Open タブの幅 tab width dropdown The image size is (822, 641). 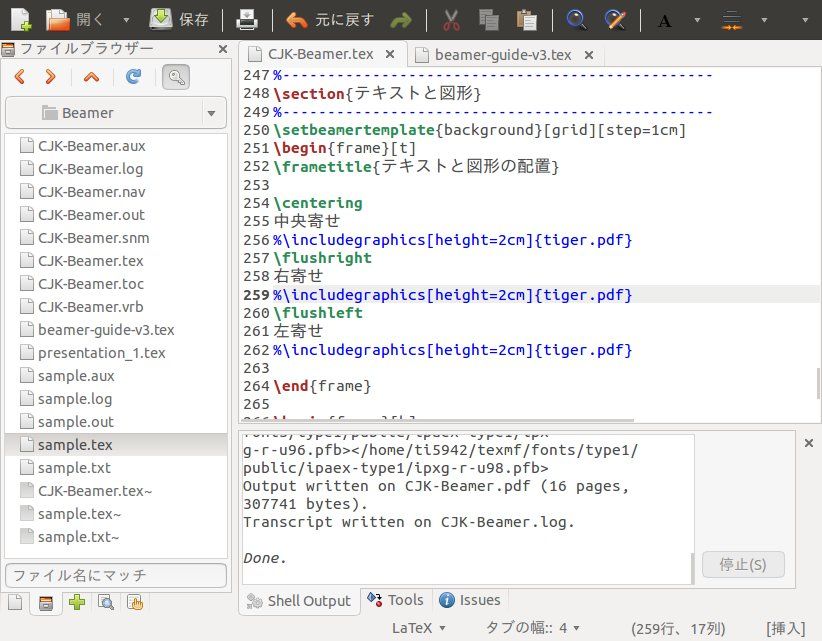tap(533, 628)
